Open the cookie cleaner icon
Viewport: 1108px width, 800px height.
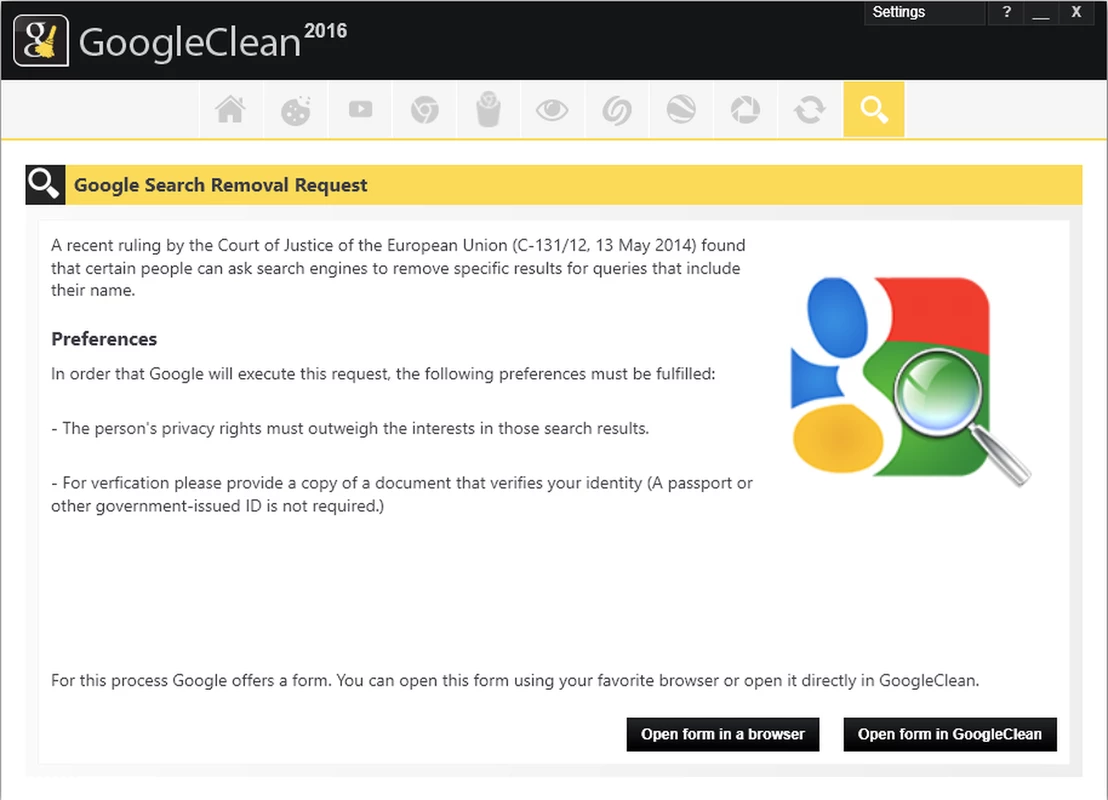coord(295,110)
